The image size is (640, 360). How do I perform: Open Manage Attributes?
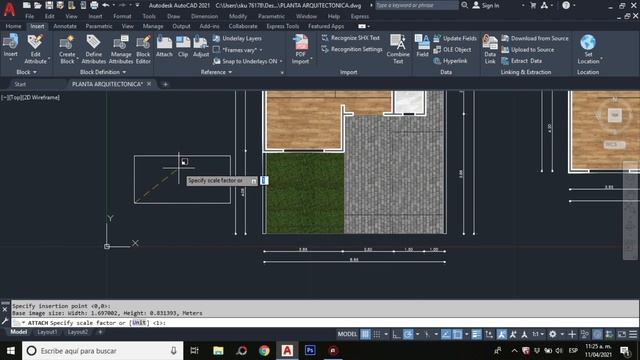pos(121,49)
